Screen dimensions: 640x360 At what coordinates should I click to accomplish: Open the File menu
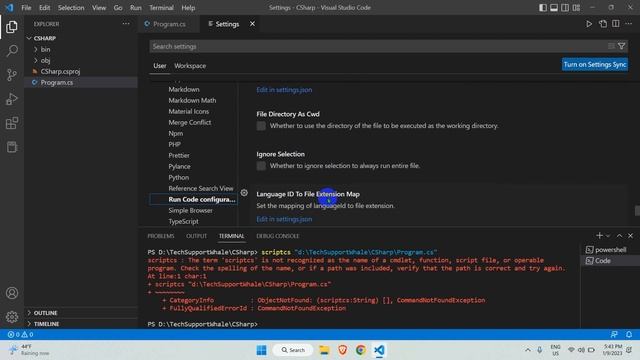[x=26, y=8]
